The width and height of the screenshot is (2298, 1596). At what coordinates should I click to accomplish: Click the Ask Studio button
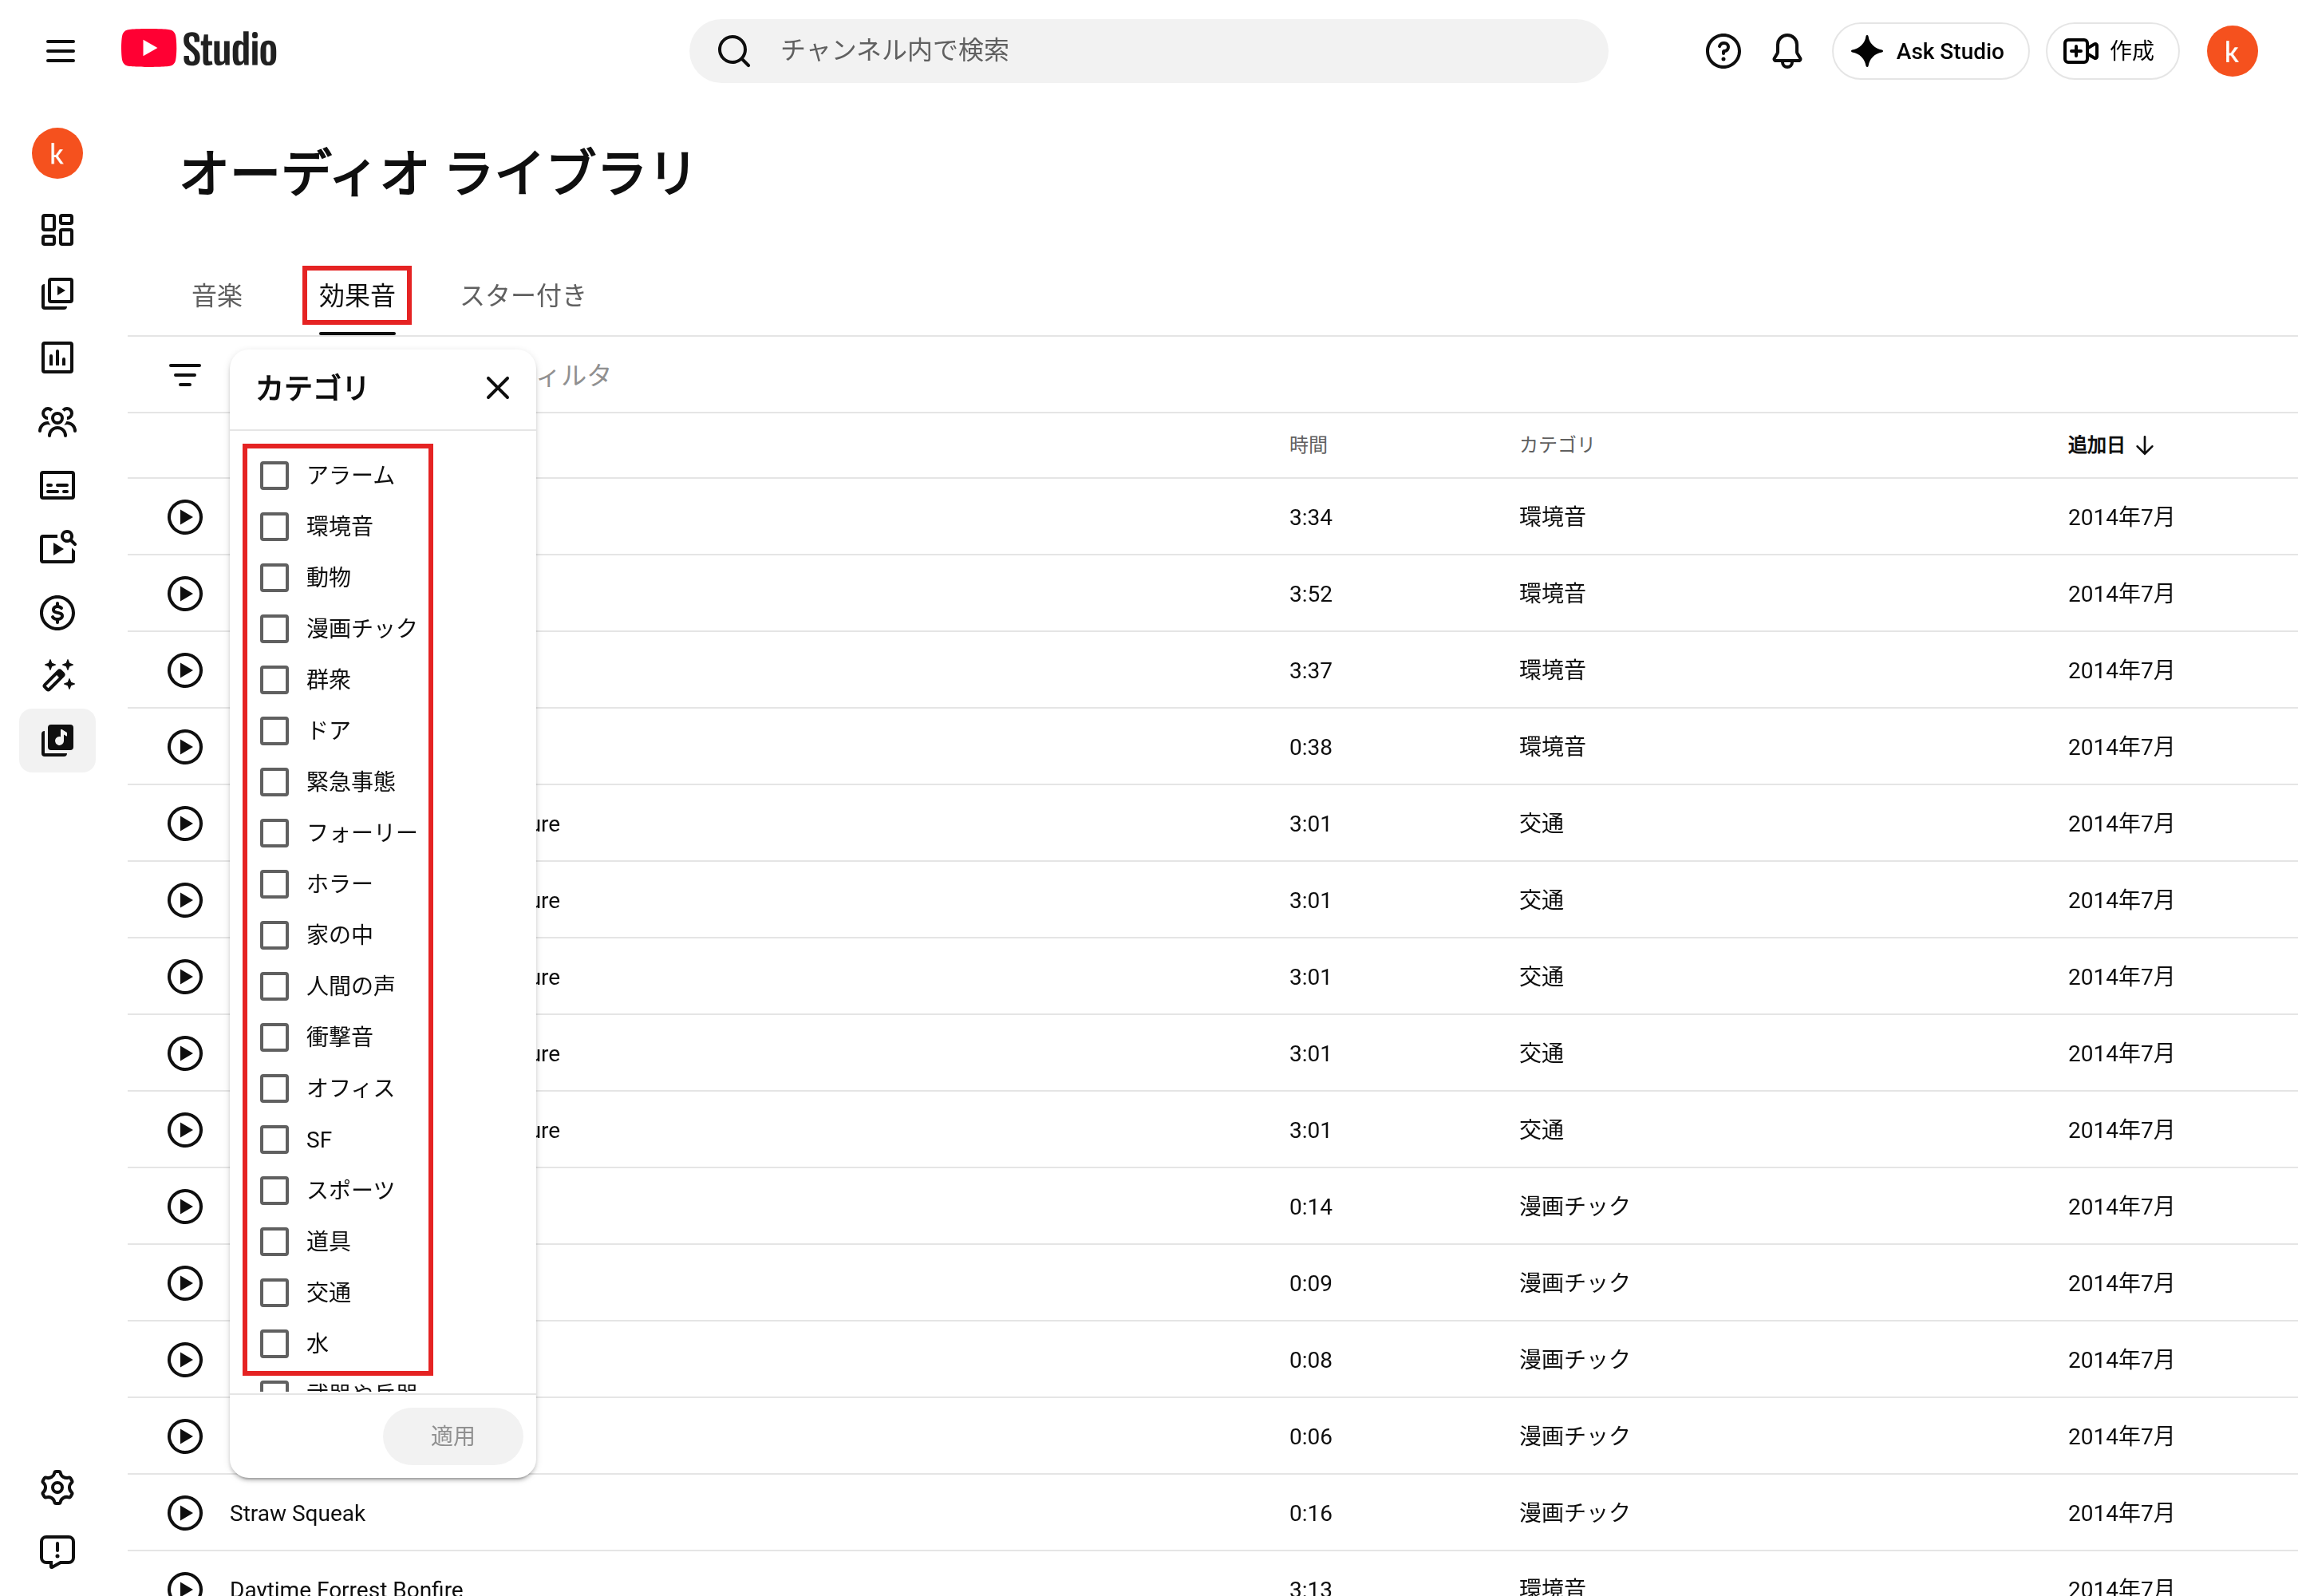(1930, 51)
